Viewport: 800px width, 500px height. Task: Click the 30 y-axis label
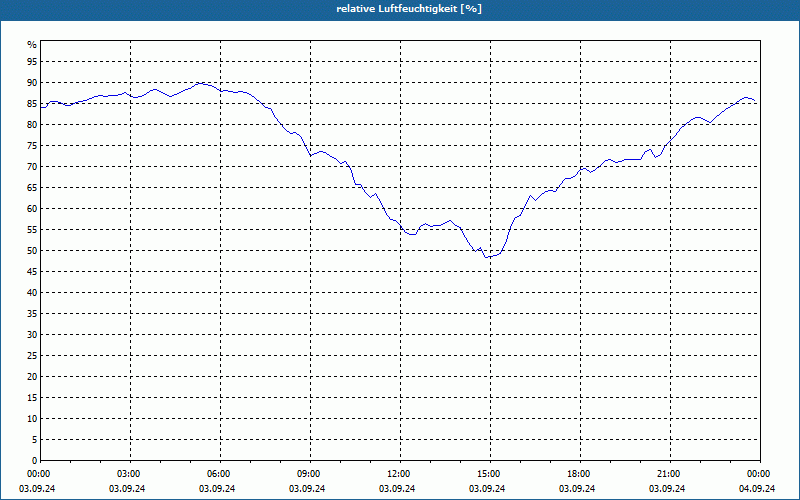click(x=32, y=335)
